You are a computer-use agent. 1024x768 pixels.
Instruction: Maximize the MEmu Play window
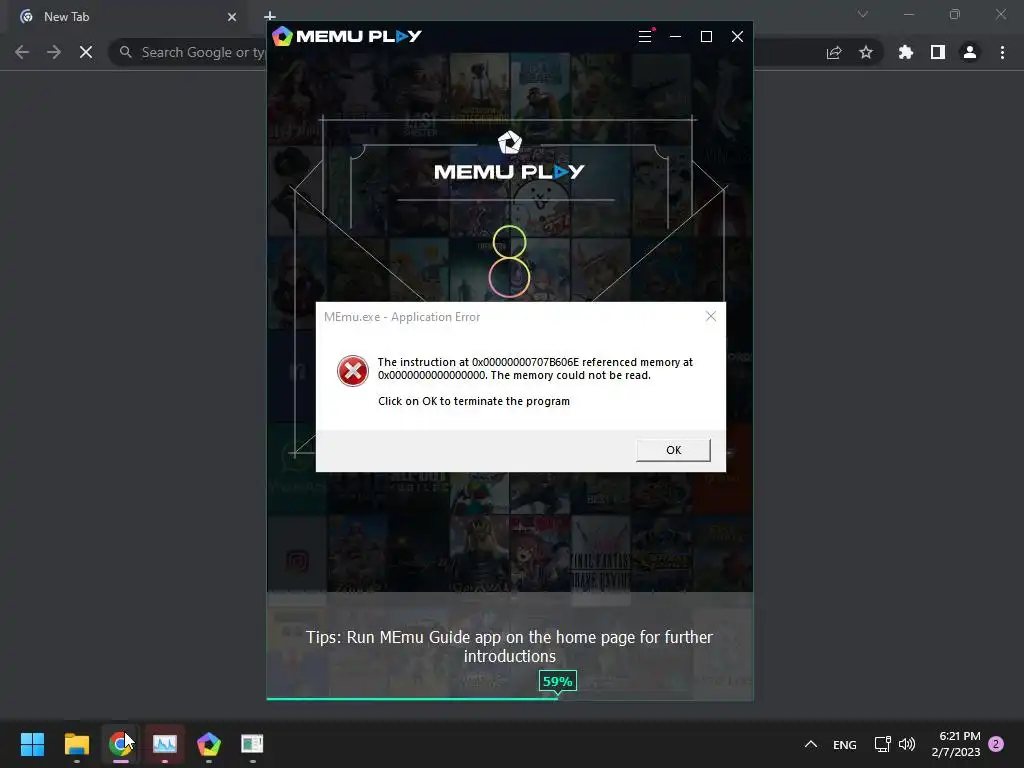(706, 37)
